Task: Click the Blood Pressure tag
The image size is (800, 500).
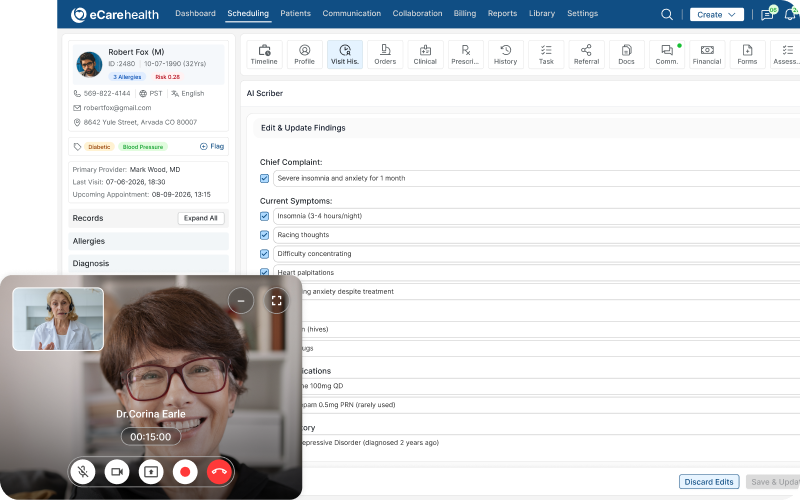Action: tap(143, 147)
